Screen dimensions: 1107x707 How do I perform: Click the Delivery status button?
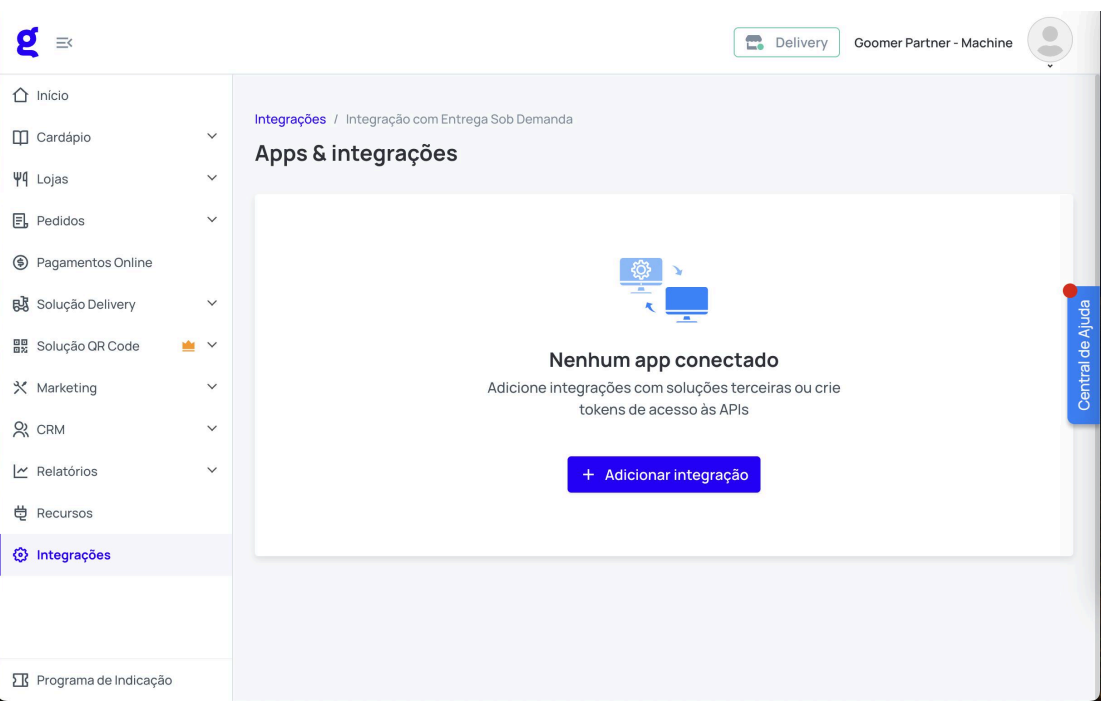pos(786,43)
